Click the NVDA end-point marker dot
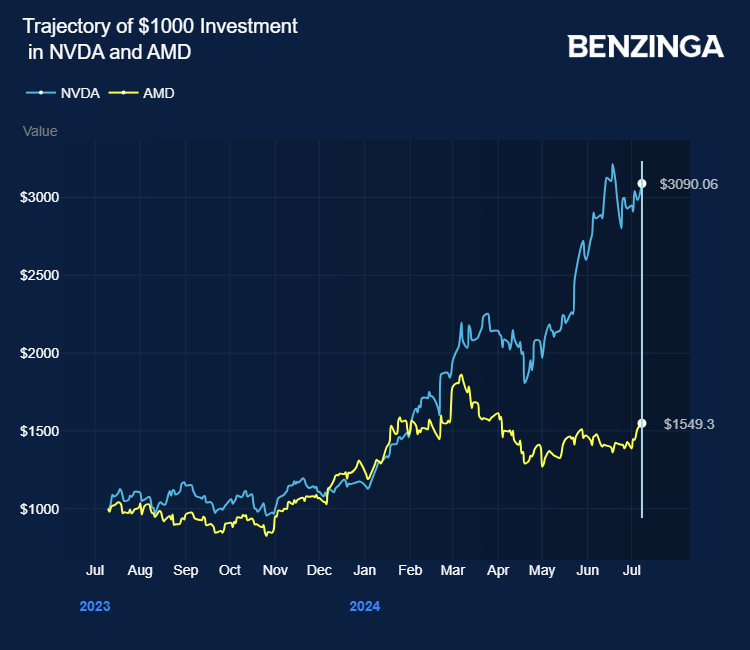This screenshot has height=650, width=750. tap(642, 184)
